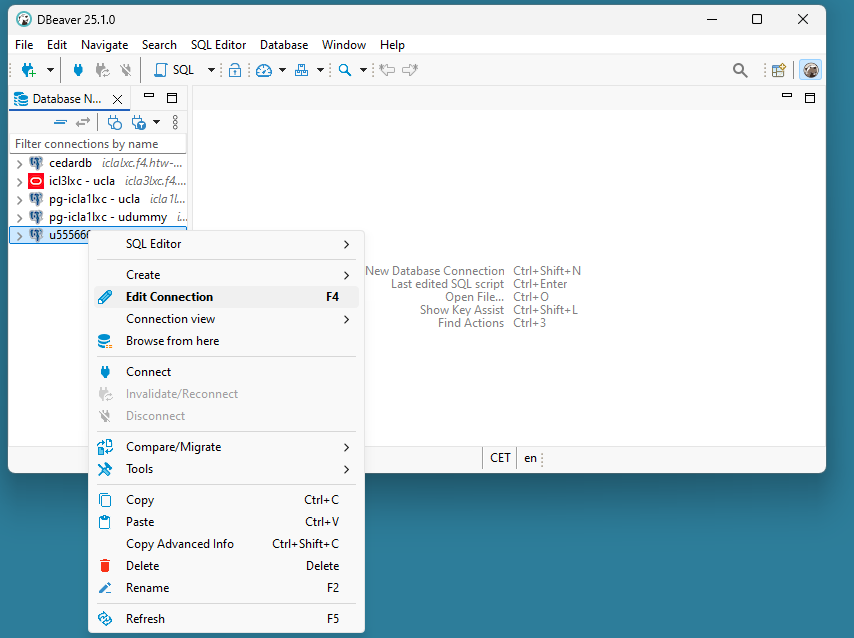Open the Help menu
The width and height of the screenshot is (854, 638).
click(392, 45)
